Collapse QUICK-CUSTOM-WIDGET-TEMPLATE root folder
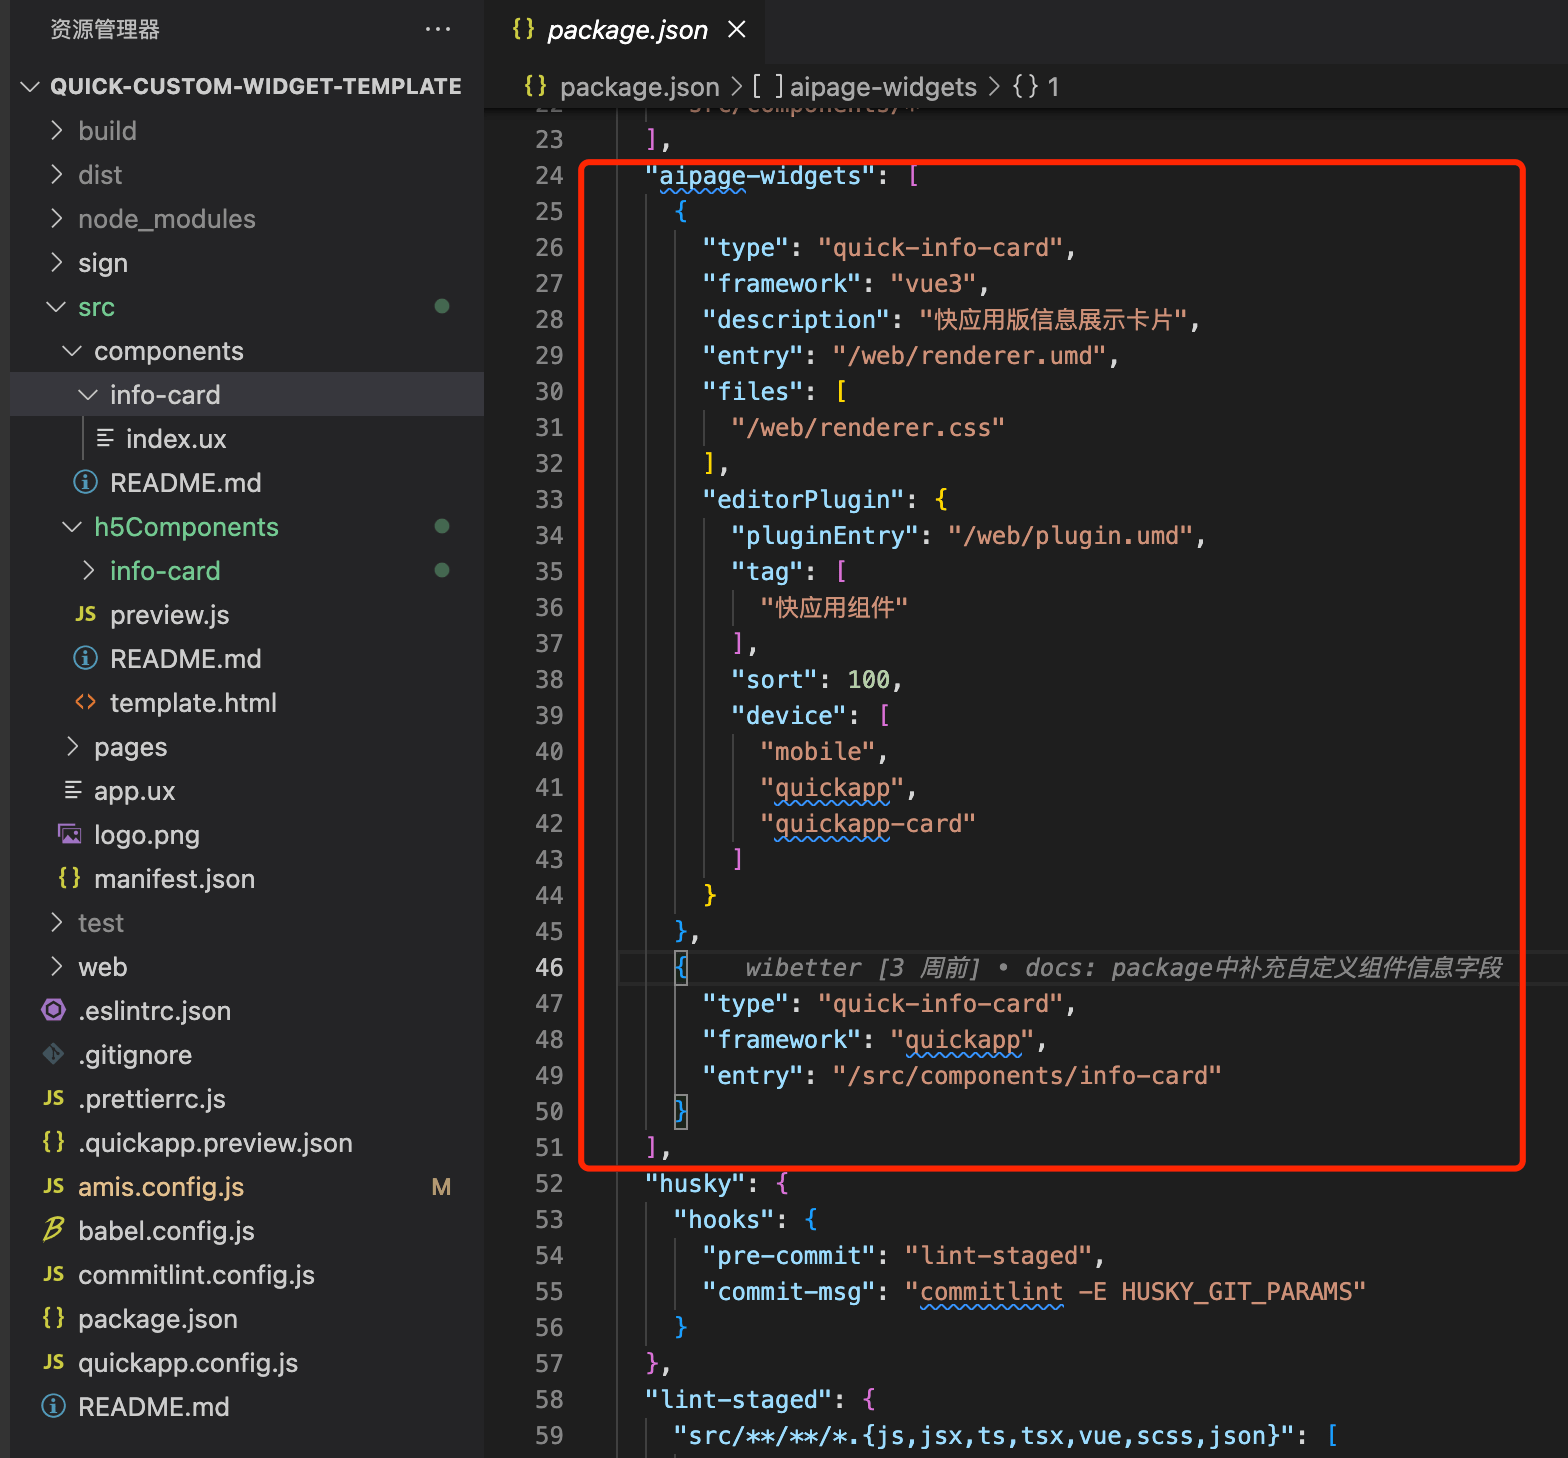The width and height of the screenshot is (1568, 1458). (x=30, y=87)
